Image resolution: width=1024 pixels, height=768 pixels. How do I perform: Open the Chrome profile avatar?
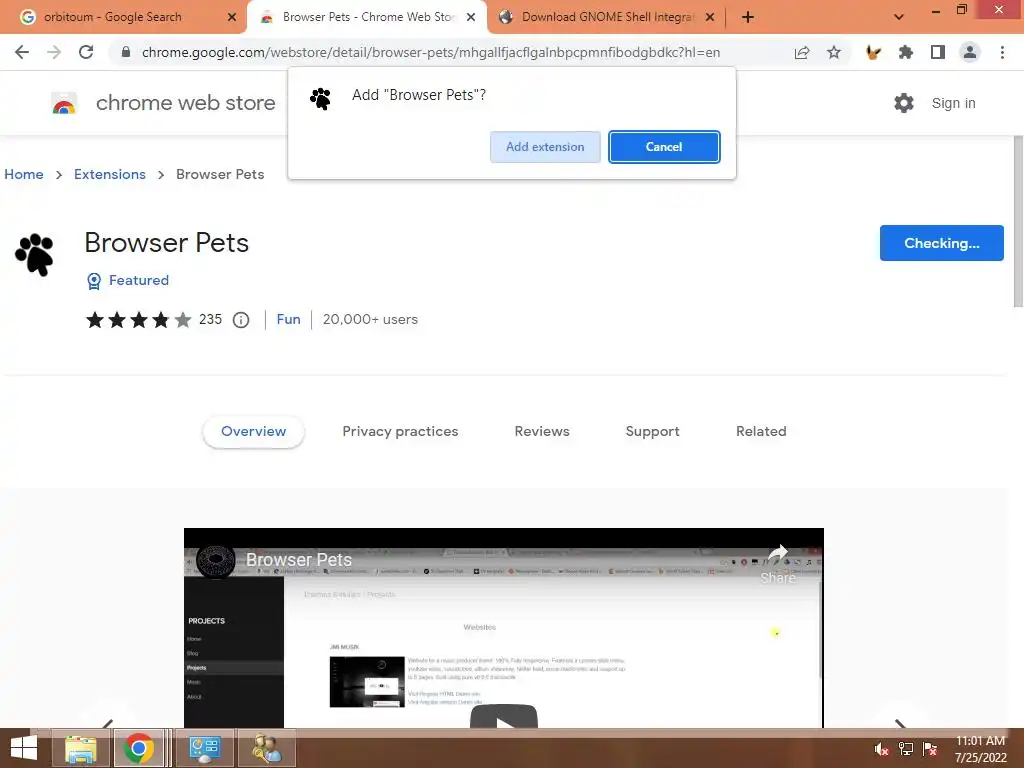[970, 52]
